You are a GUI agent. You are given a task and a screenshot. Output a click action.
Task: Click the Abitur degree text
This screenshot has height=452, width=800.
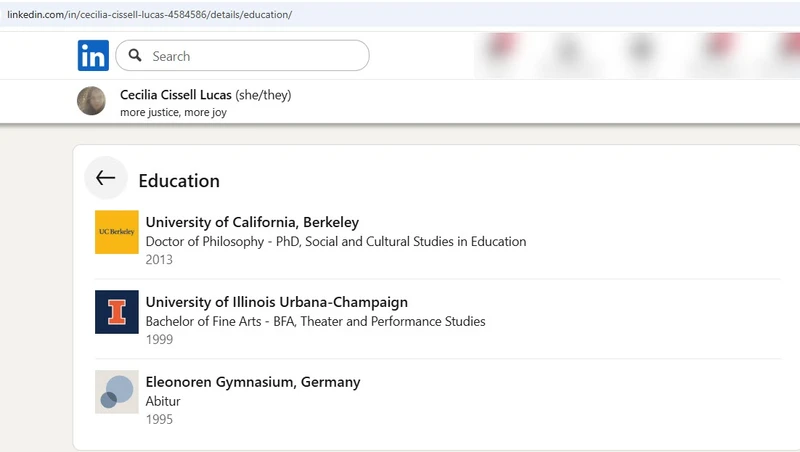pos(163,401)
